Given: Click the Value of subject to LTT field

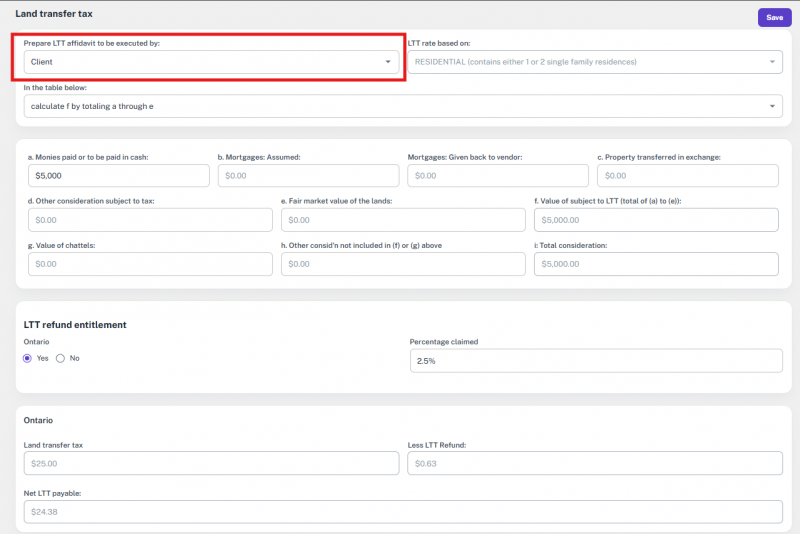Looking at the screenshot, I should point(656,219).
